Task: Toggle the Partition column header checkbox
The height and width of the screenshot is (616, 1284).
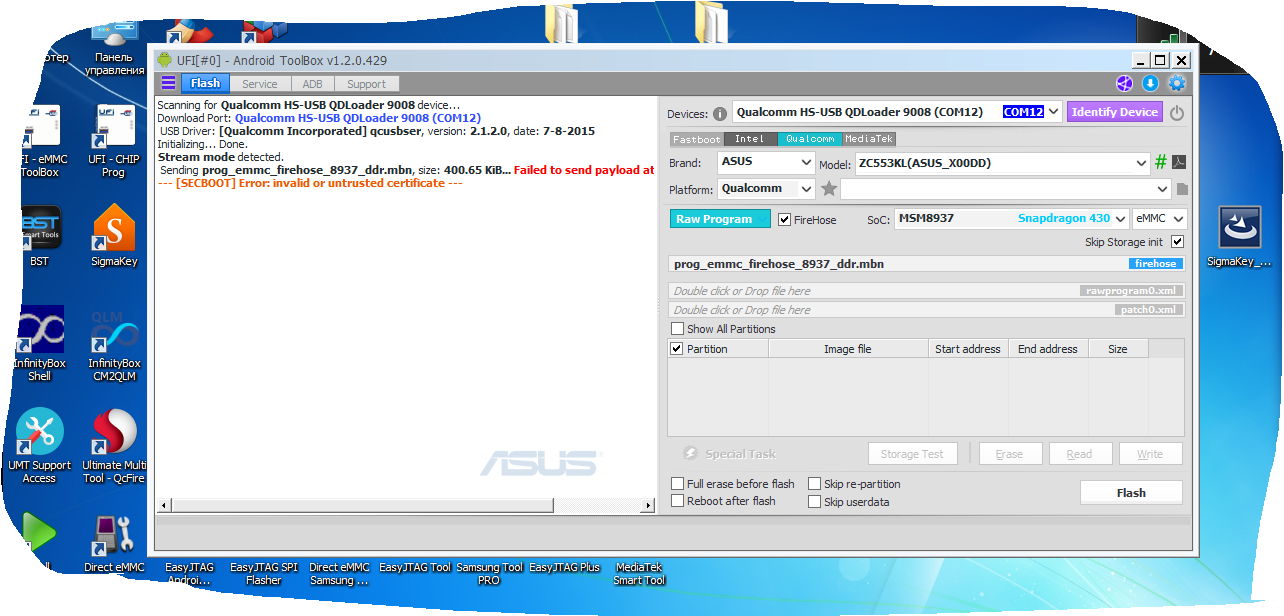Action: pyautogui.click(x=677, y=349)
